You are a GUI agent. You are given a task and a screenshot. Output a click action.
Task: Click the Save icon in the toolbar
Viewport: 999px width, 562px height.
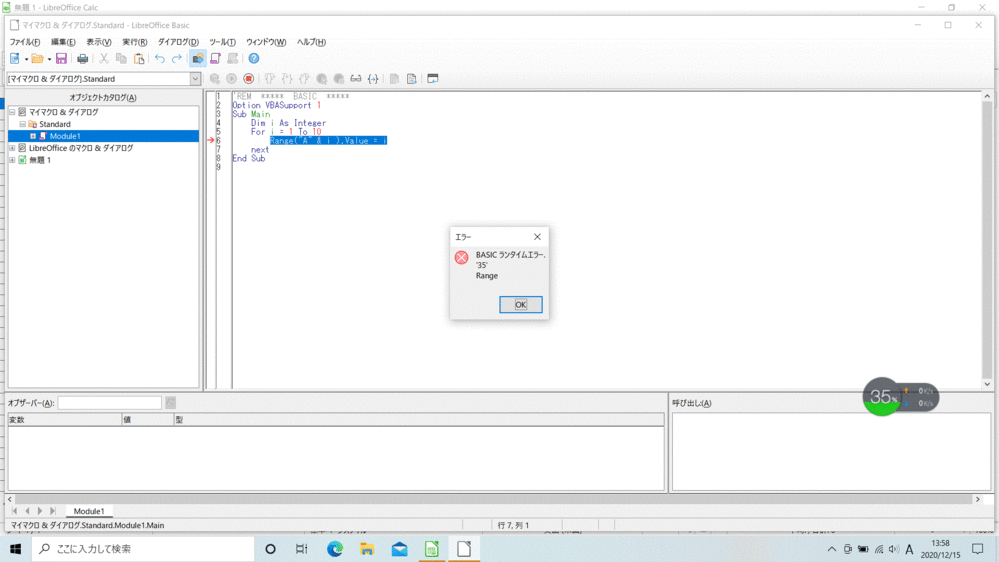point(61,59)
